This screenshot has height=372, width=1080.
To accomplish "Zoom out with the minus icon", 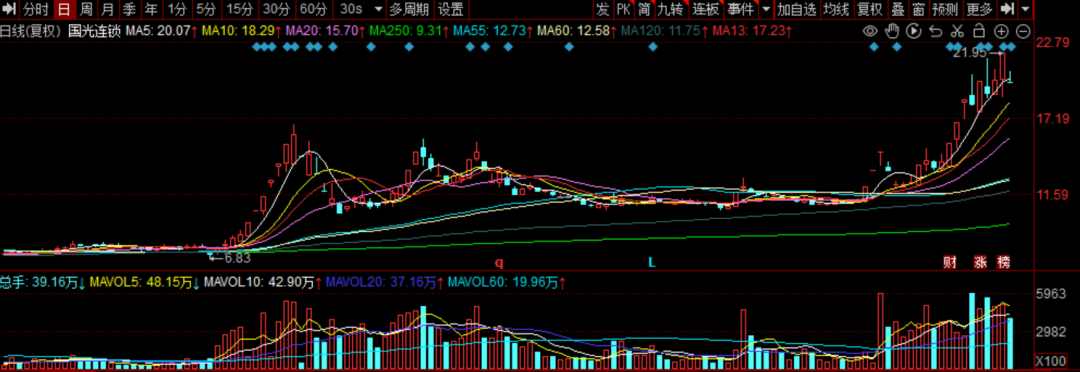I will click(x=1023, y=31).
